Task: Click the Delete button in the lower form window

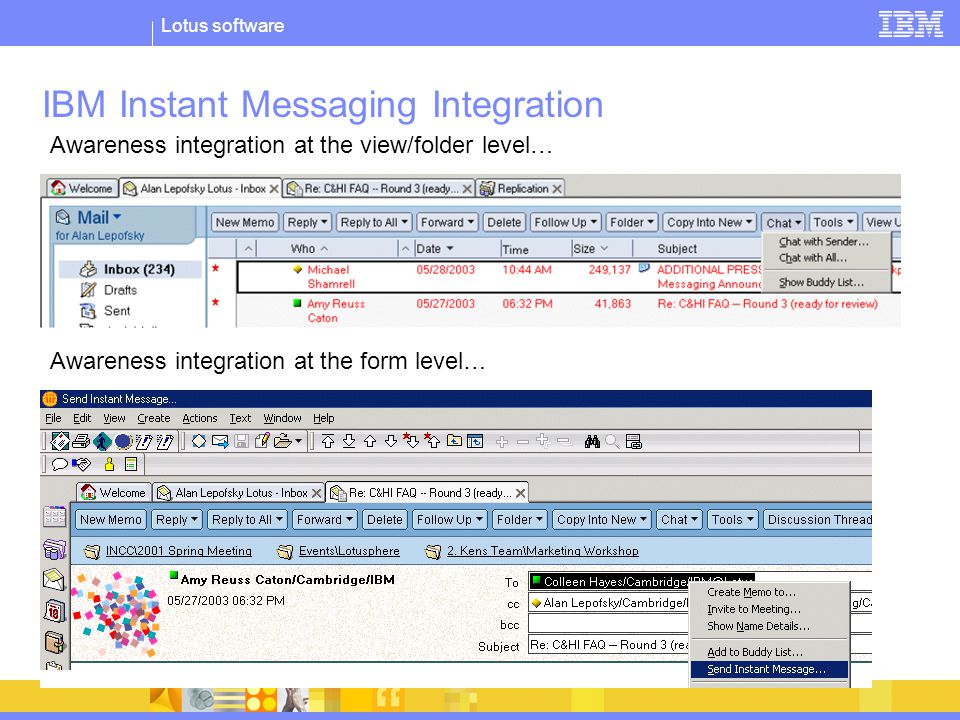Action: point(384,519)
